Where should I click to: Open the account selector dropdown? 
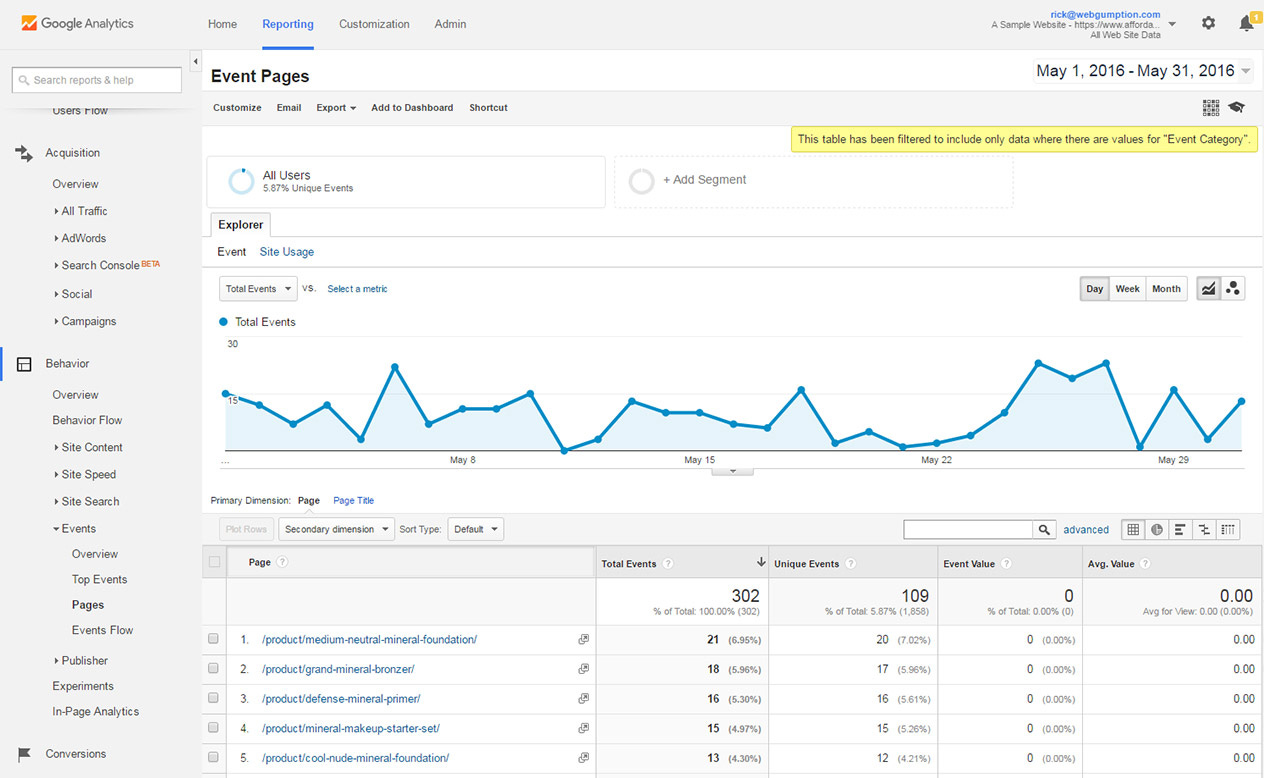tap(1172, 24)
